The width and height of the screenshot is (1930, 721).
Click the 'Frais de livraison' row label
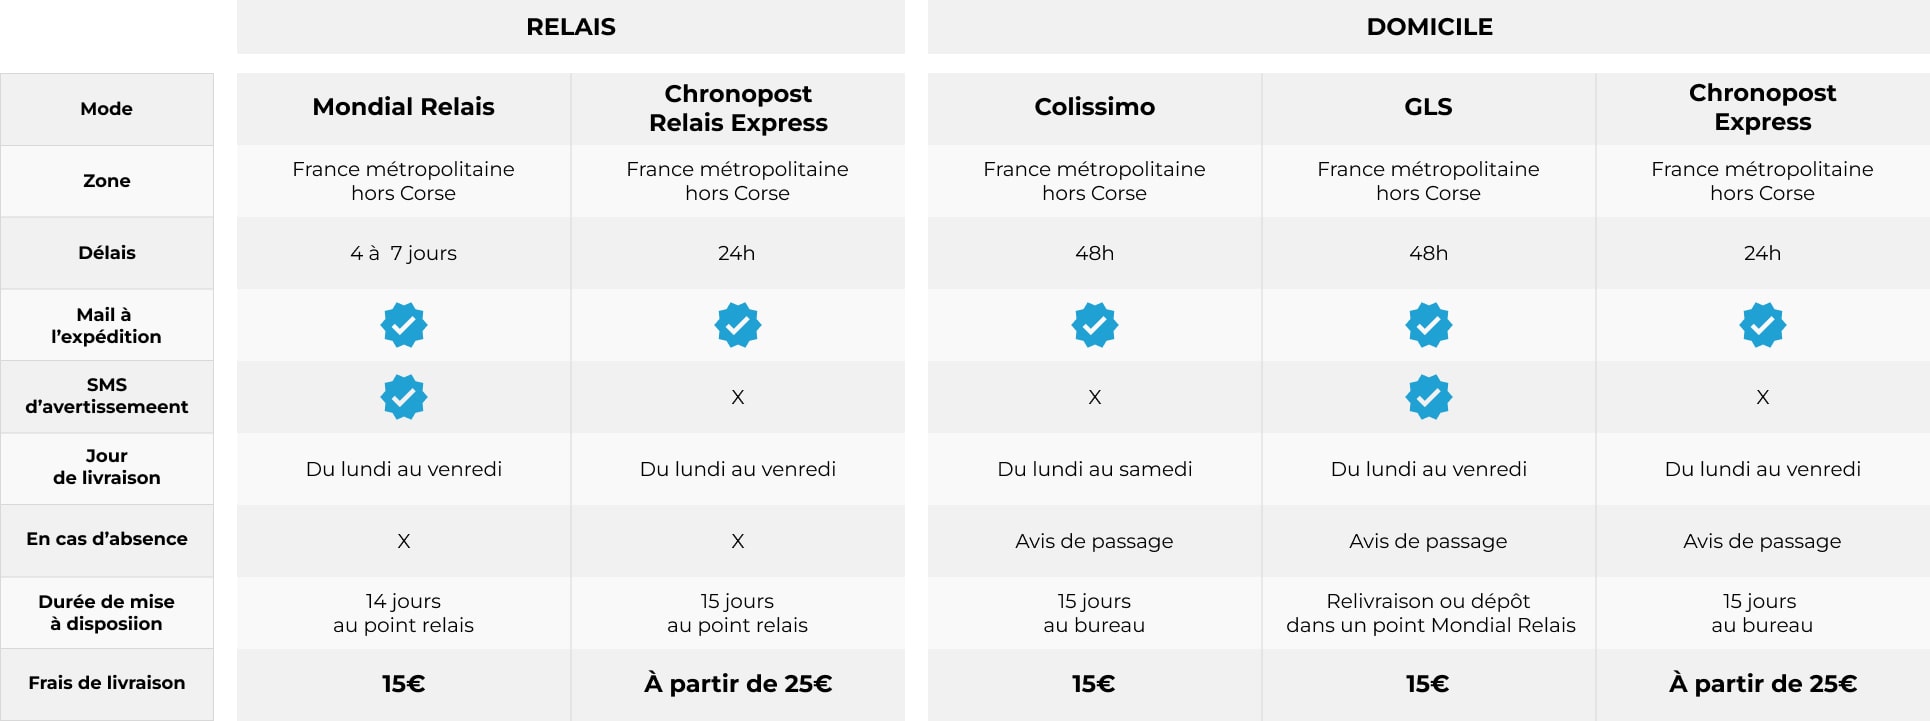coord(107,683)
